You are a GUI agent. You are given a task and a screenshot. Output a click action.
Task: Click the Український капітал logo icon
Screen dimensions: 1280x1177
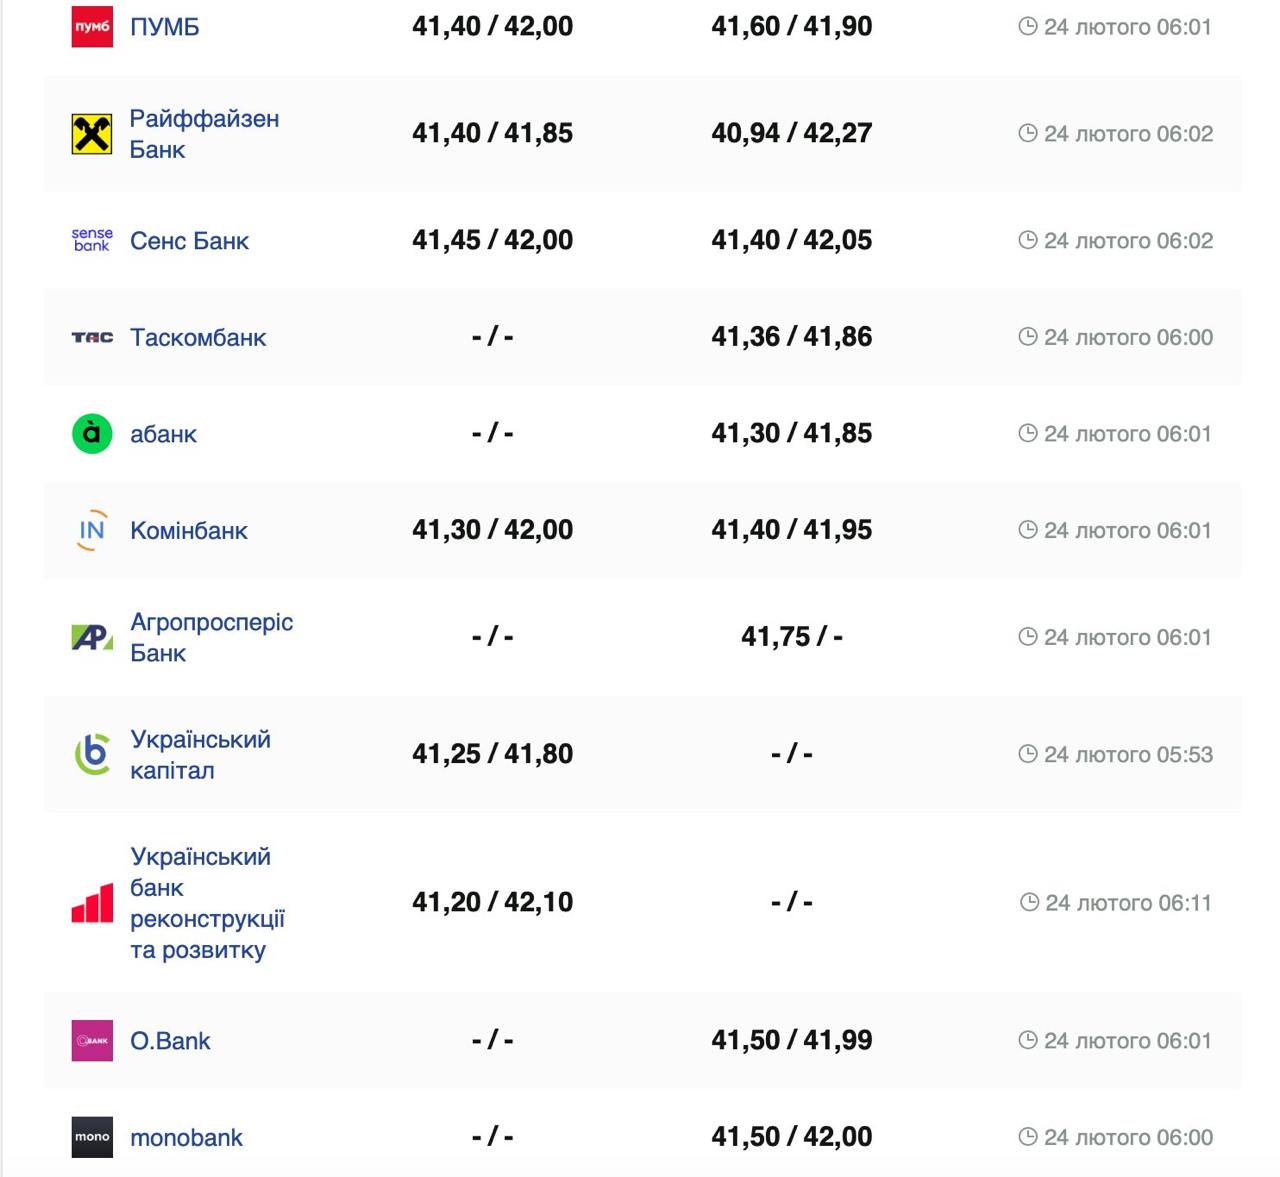point(92,754)
